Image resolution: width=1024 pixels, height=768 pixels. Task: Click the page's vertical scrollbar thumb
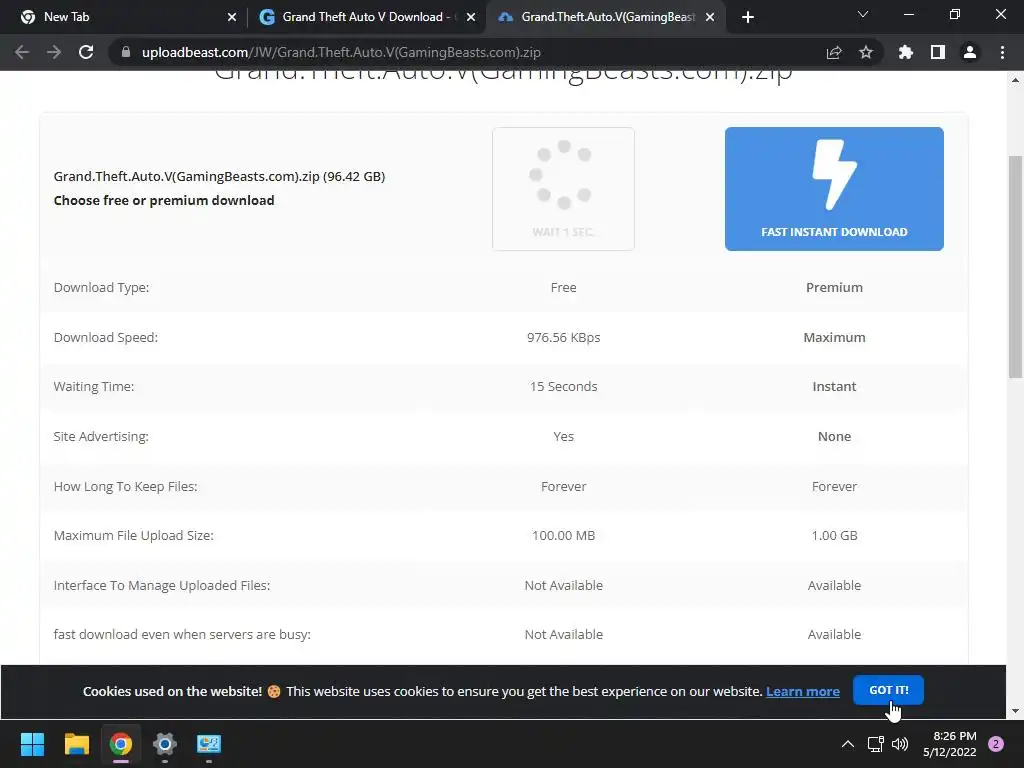1015,266
